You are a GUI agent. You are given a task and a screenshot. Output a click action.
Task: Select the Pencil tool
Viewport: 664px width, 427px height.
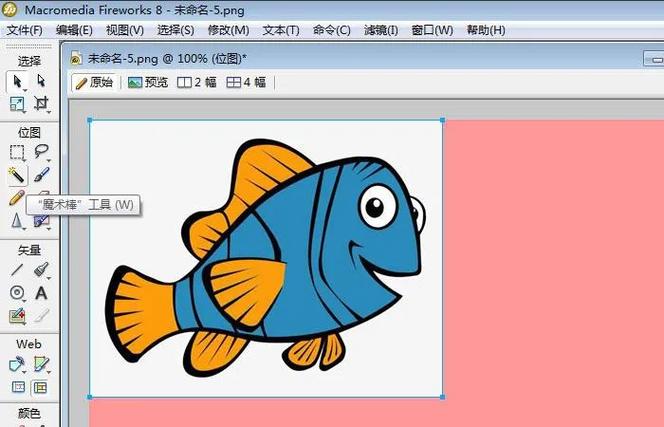tap(17, 198)
